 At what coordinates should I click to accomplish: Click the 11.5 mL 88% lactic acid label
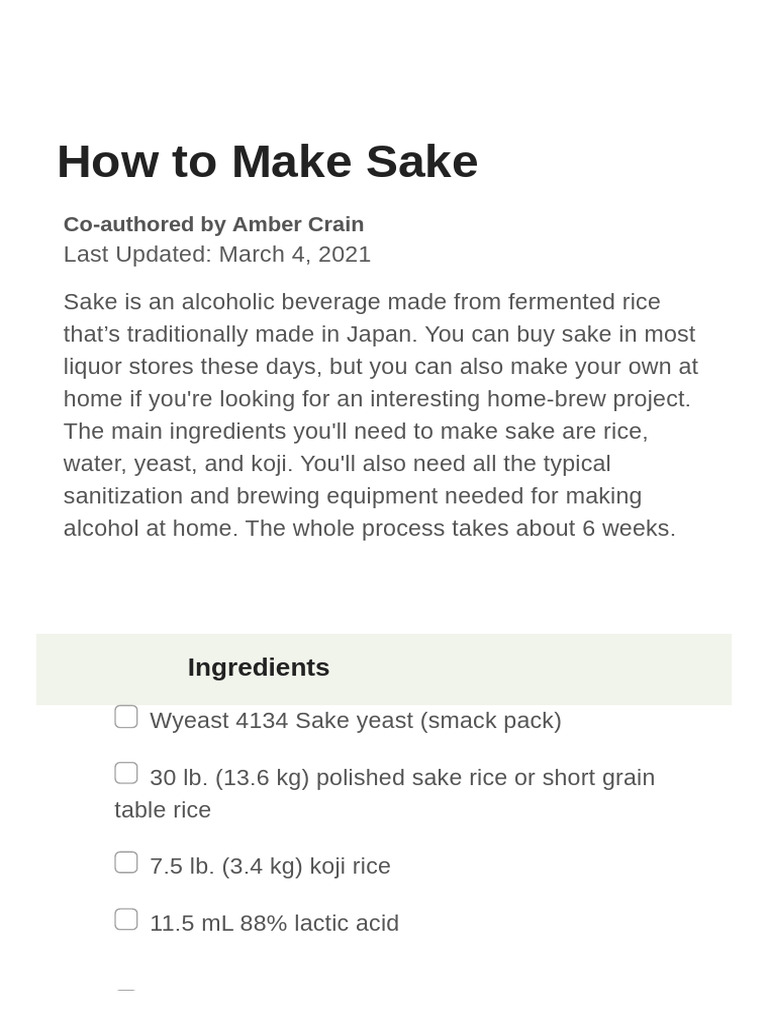point(274,923)
